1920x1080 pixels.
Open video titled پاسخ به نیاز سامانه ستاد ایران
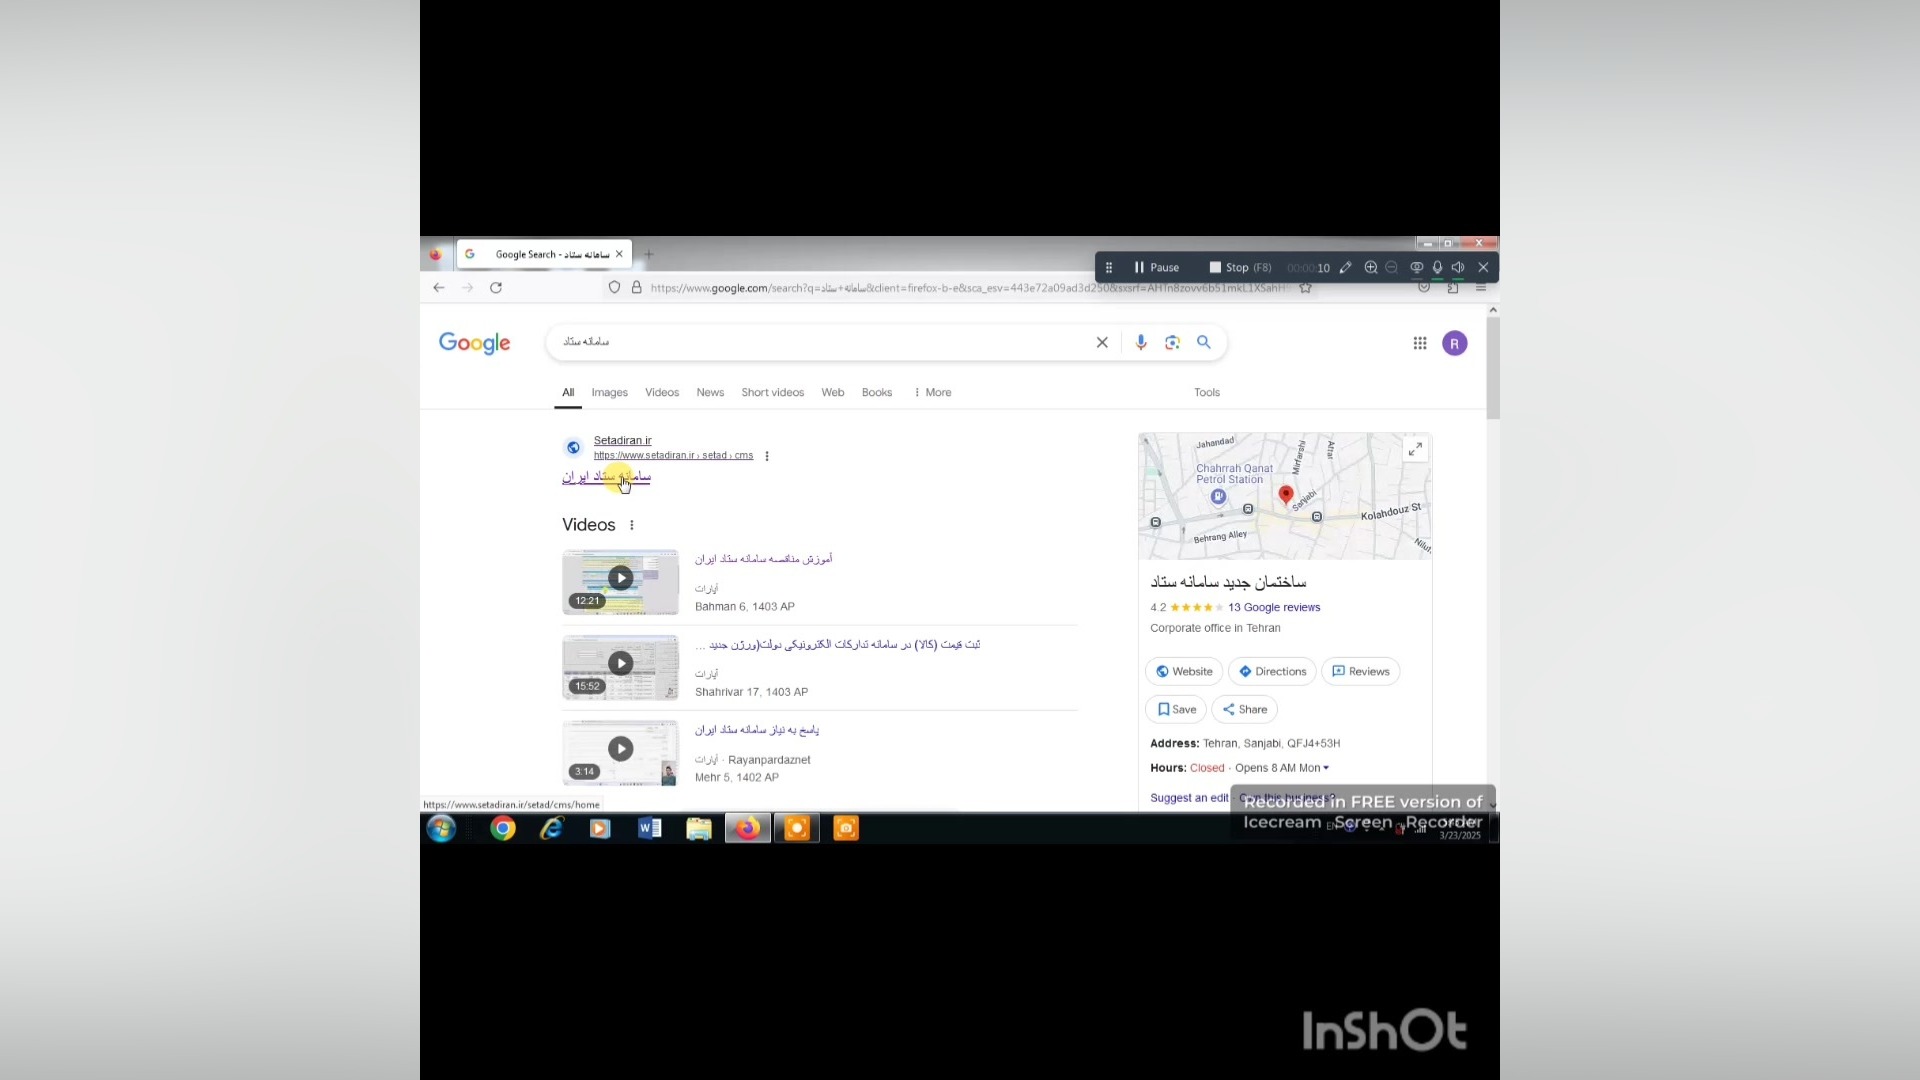[757, 730]
